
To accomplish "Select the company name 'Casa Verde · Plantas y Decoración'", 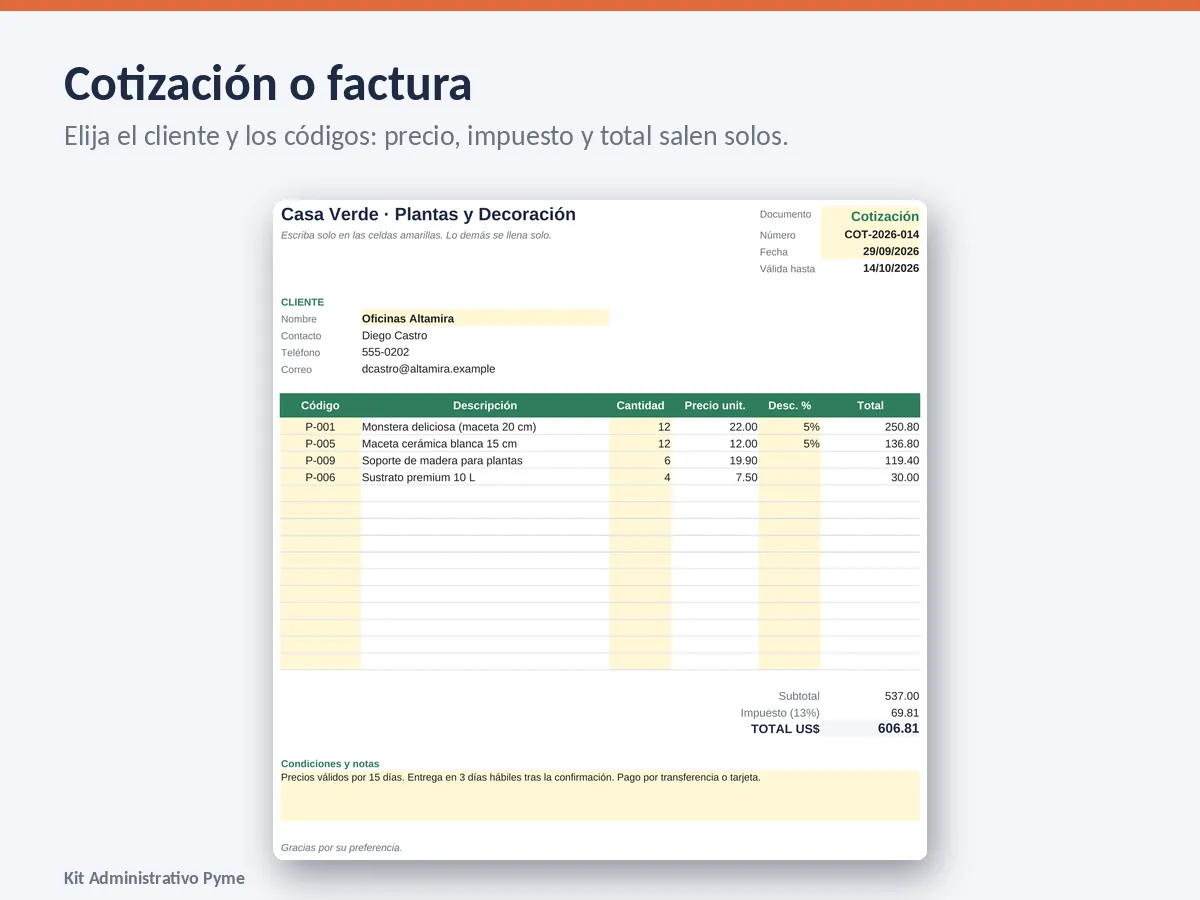I will (x=428, y=214).
